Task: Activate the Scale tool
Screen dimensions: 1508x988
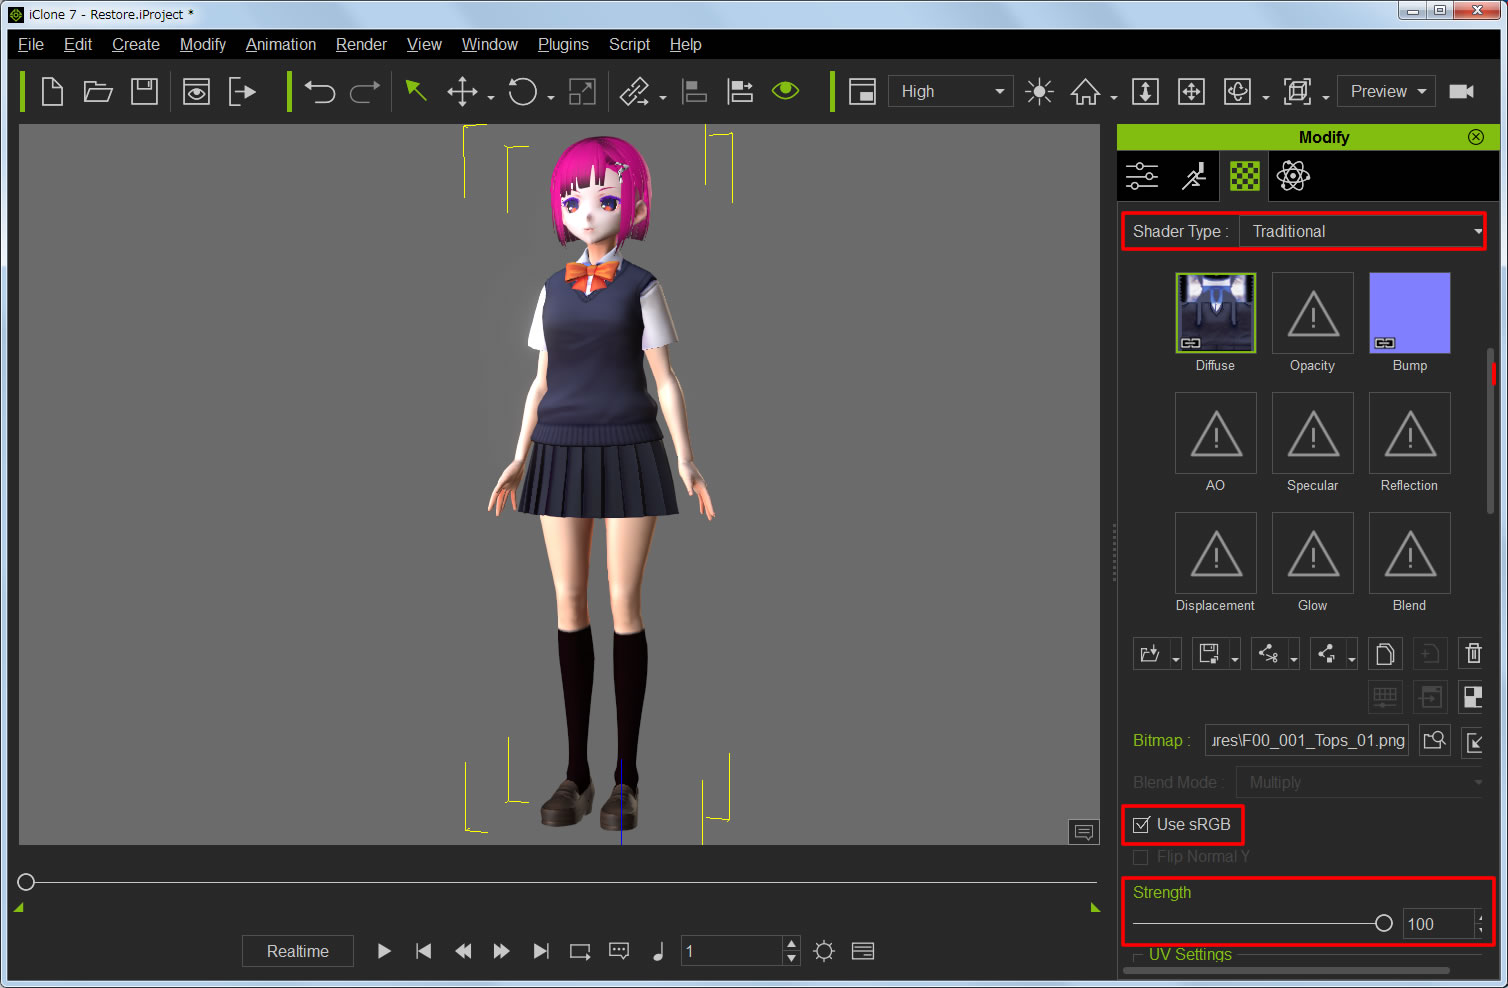Action: [582, 92]
